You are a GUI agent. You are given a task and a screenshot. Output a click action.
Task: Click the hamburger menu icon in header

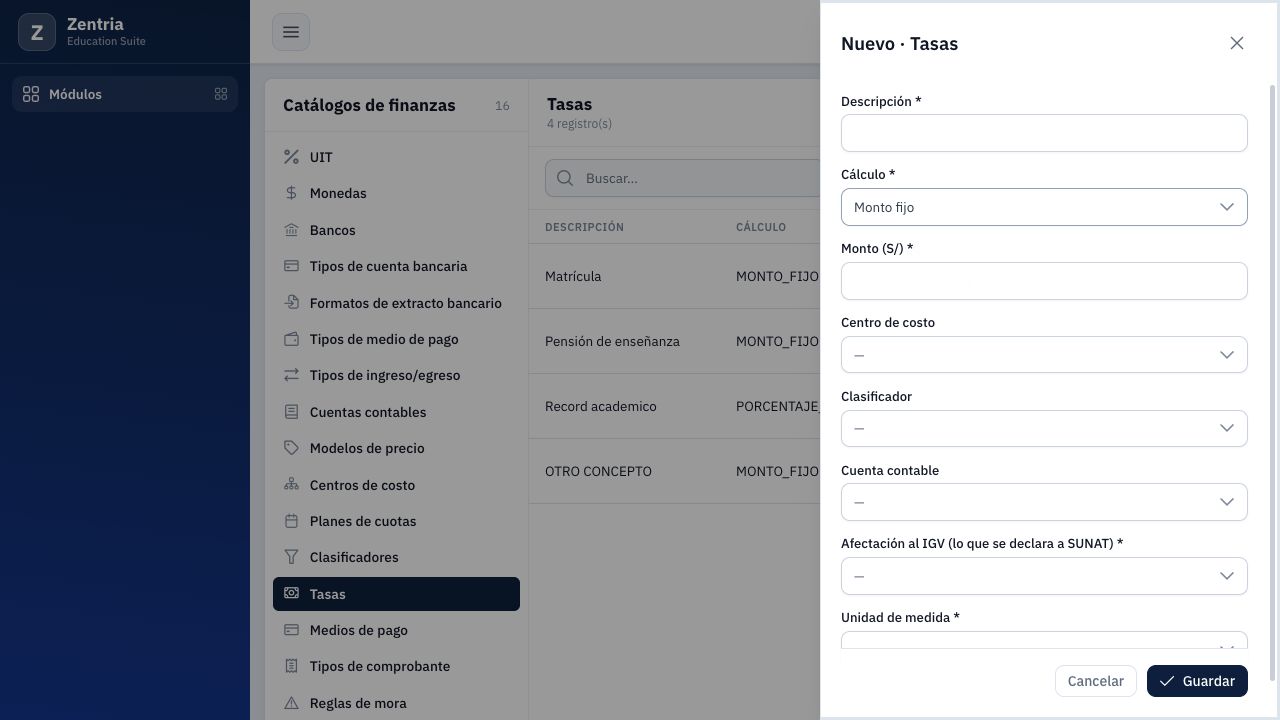291,32
